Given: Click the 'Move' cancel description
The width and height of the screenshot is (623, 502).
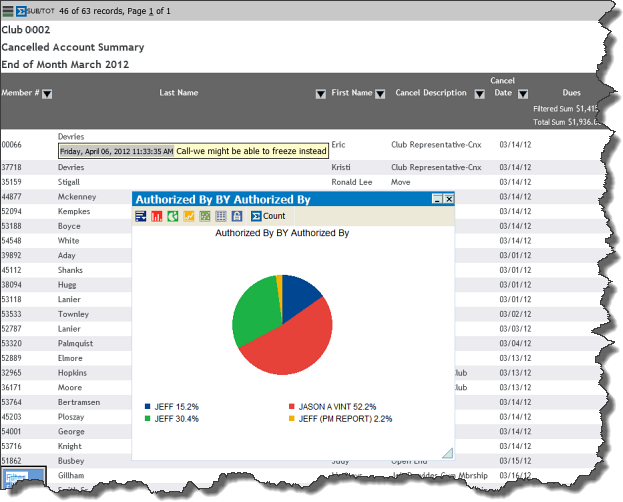Looking at the screenshot, I should point(400,182).
